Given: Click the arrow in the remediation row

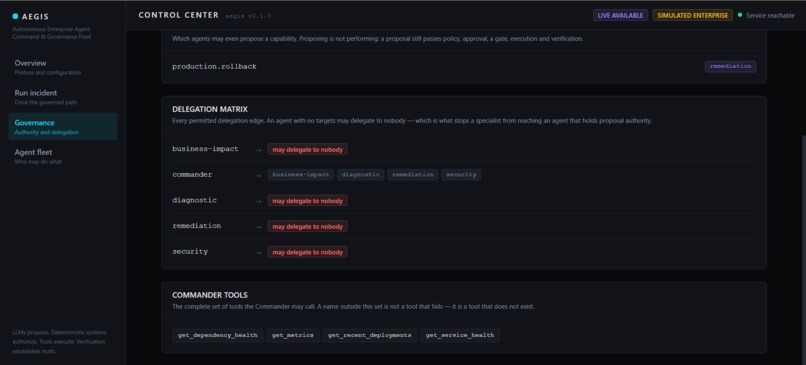Looking at the screenshot, I should (x=258, y=227).
